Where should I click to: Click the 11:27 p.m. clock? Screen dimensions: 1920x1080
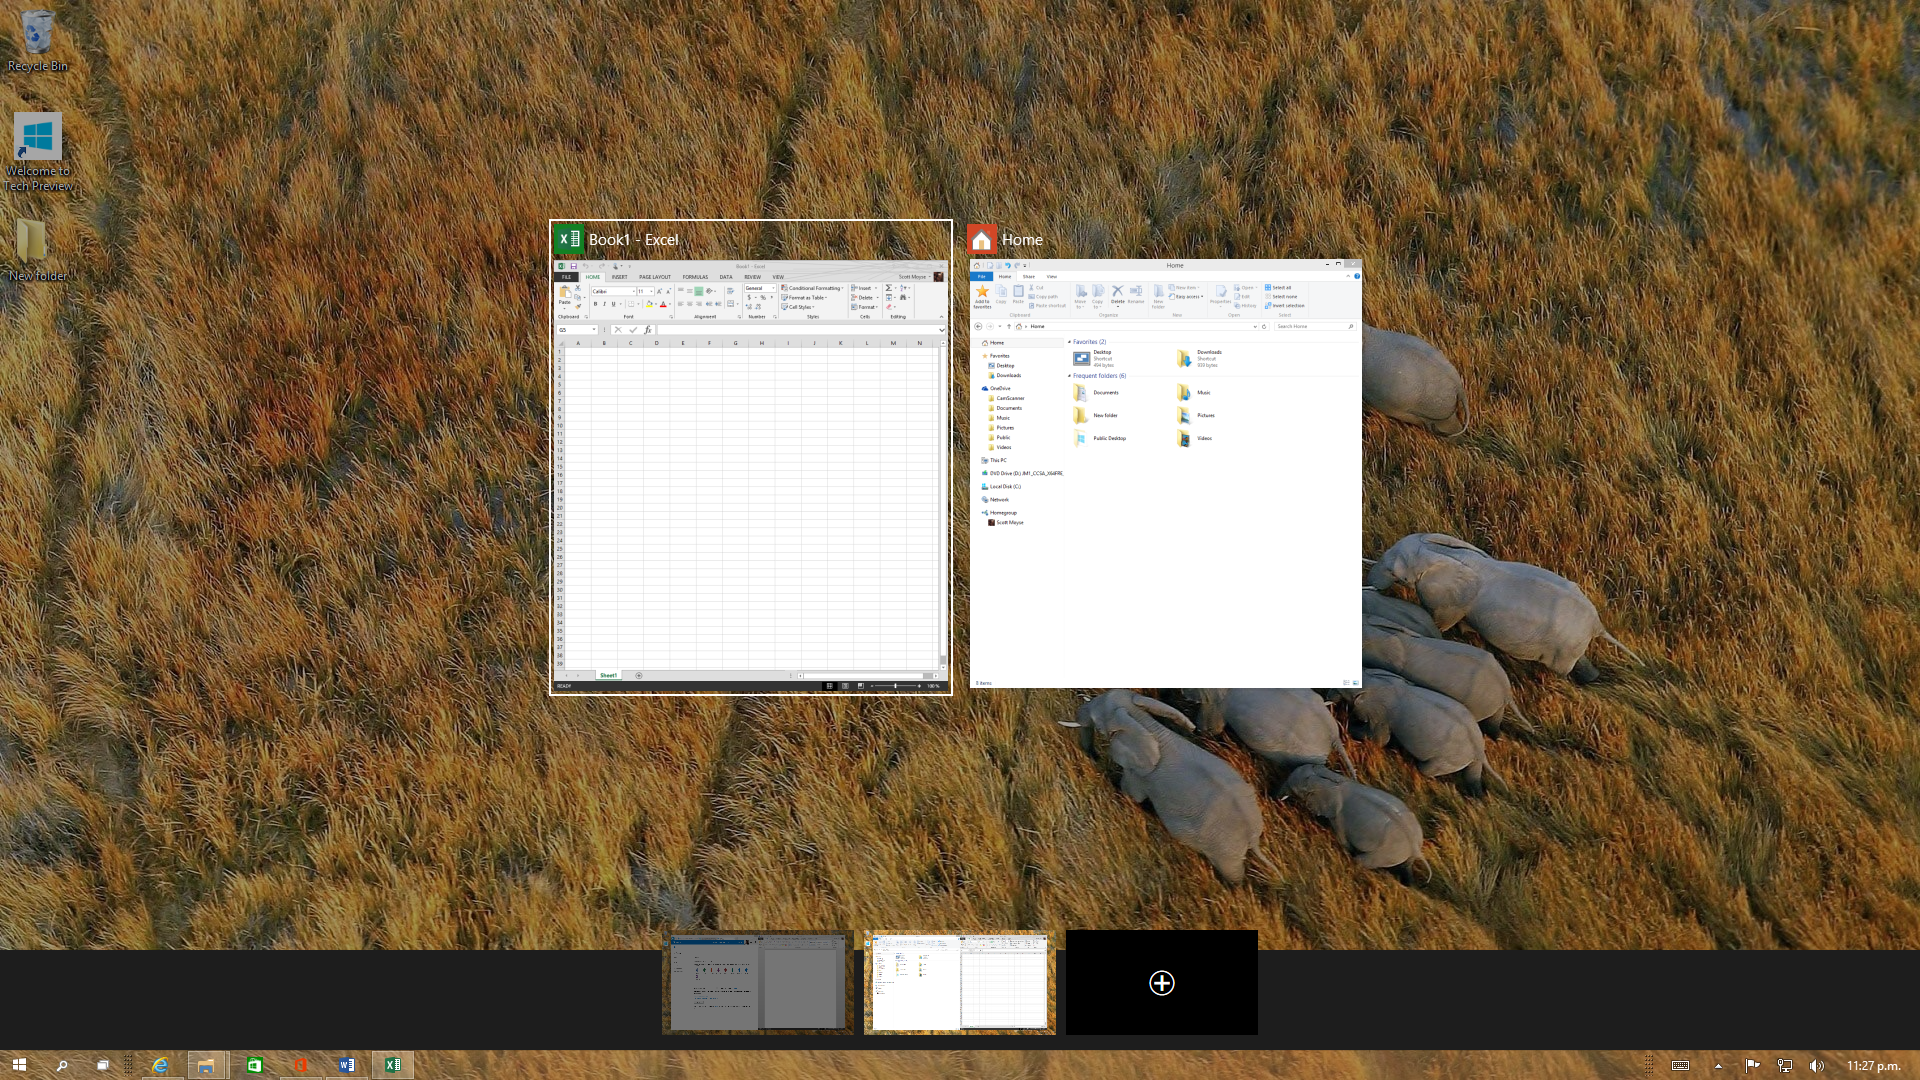click(1873, 1065)
